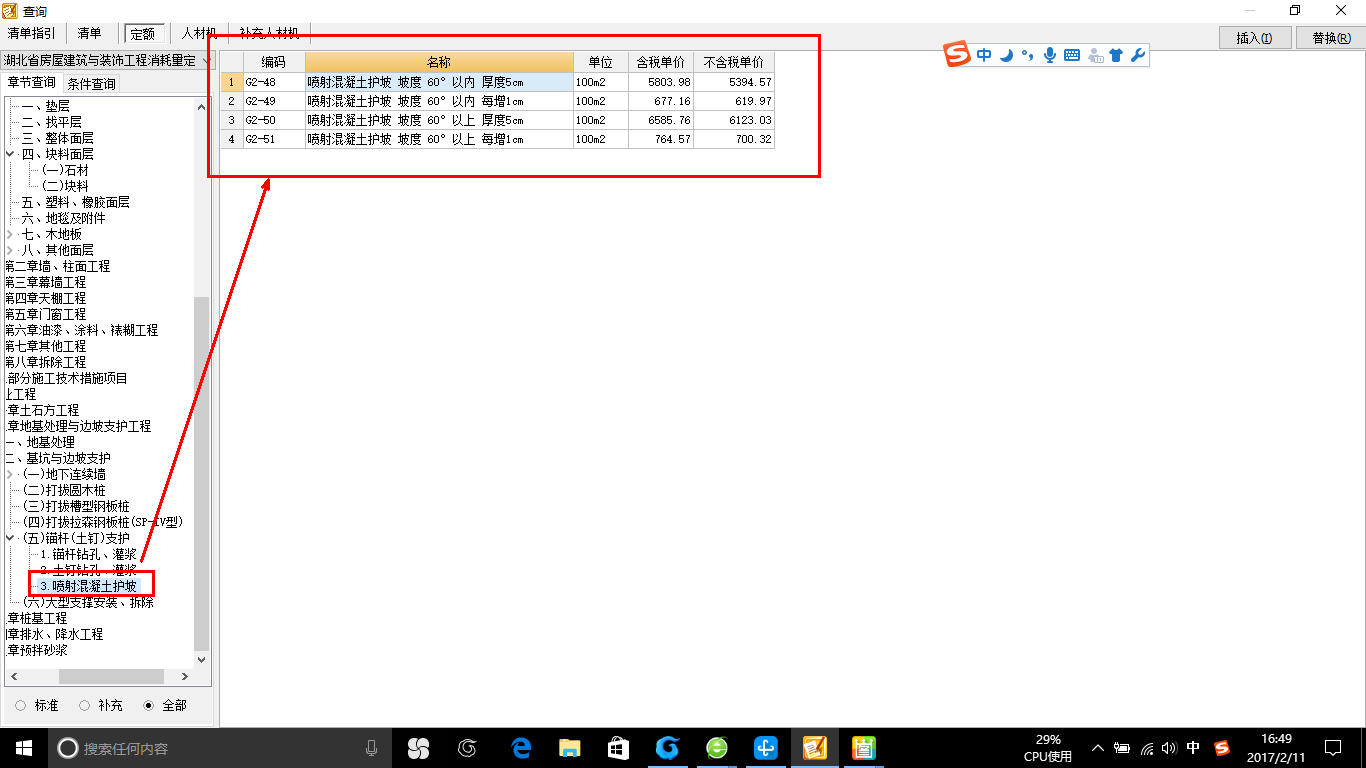Select the 全部 radio button
This screenshot has height=768, width=1366.
tap(149, 705)
